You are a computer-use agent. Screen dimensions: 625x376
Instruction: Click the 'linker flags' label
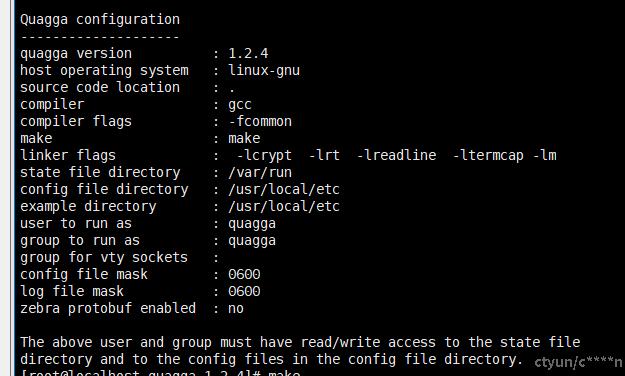68,155
